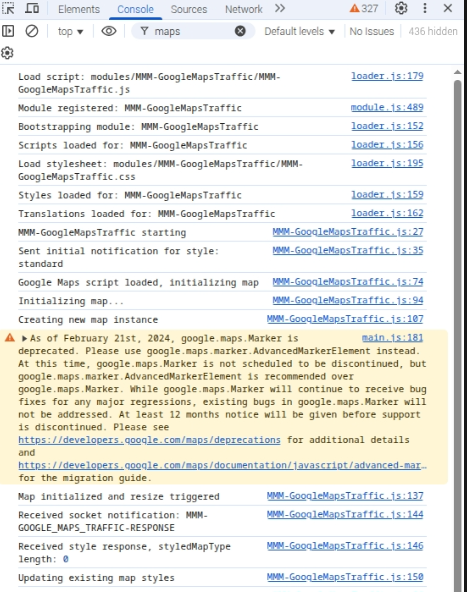Select 'Scripts loaded for' log message
This screenshot has width=467, height=592.
(133, 145)
